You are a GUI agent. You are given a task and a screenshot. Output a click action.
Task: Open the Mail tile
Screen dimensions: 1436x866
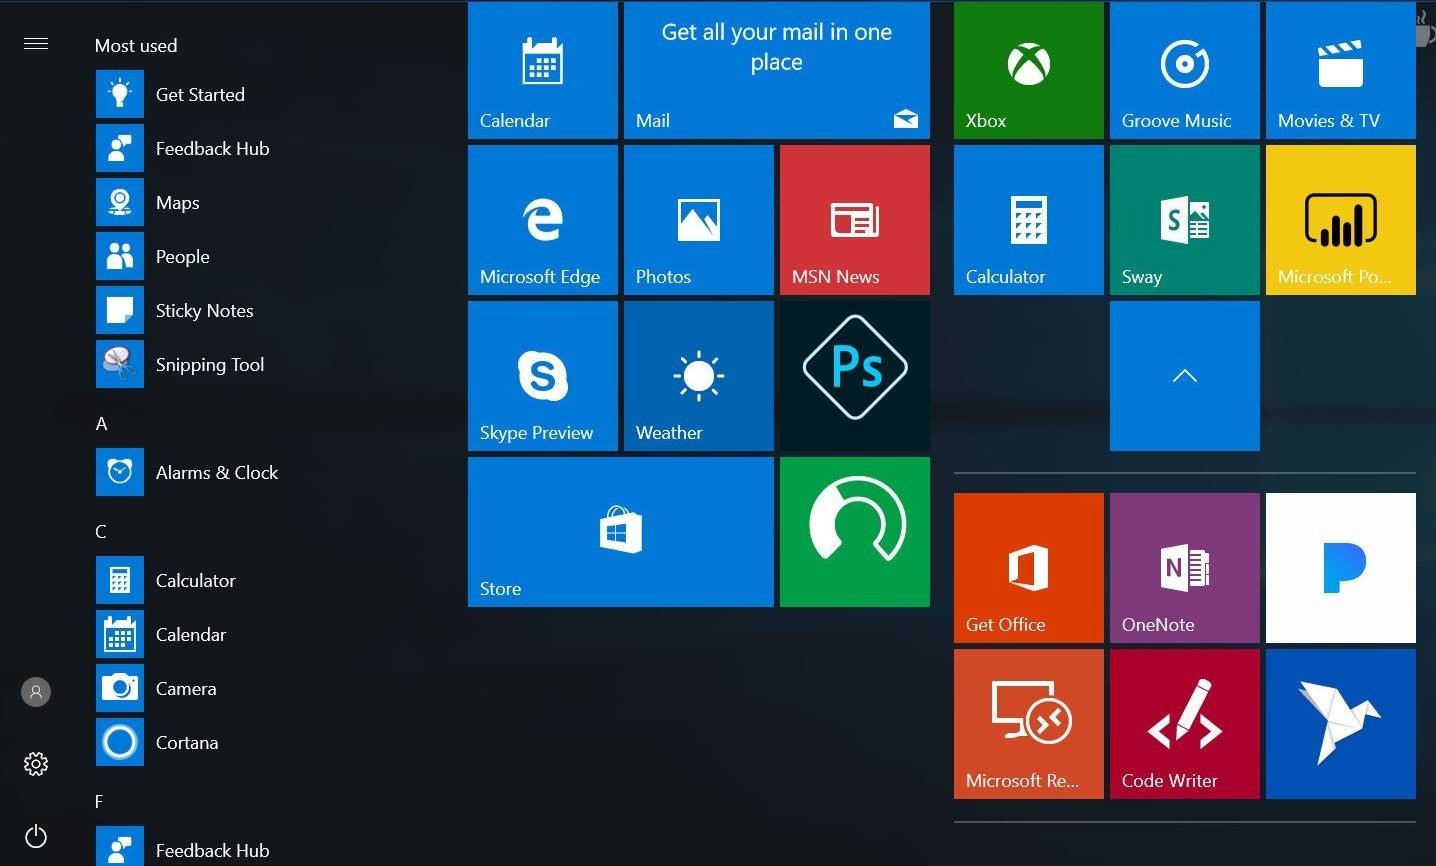pyautogui.click(x=777, y=70)
